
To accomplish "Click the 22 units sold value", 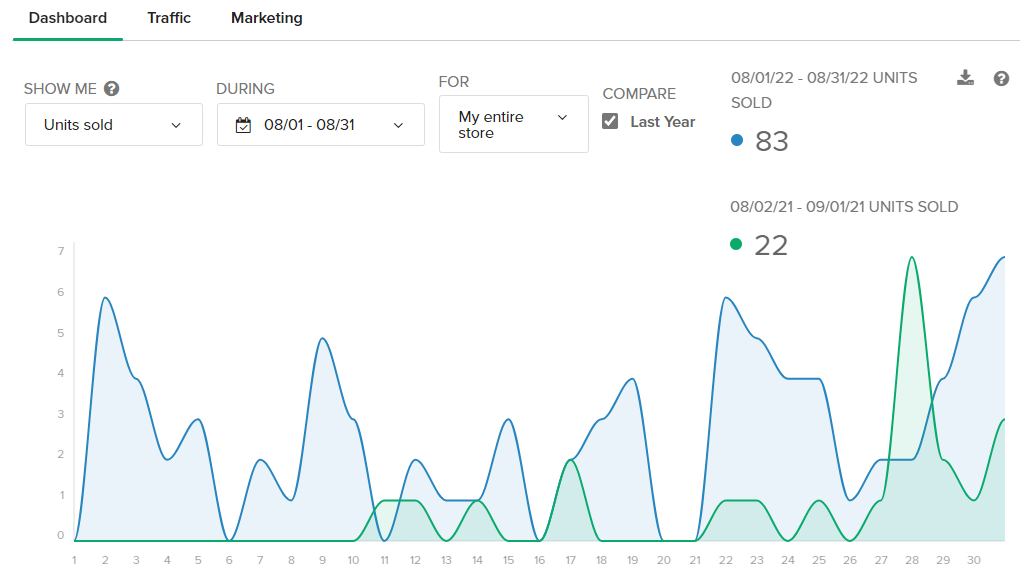I will coord(771,246).
